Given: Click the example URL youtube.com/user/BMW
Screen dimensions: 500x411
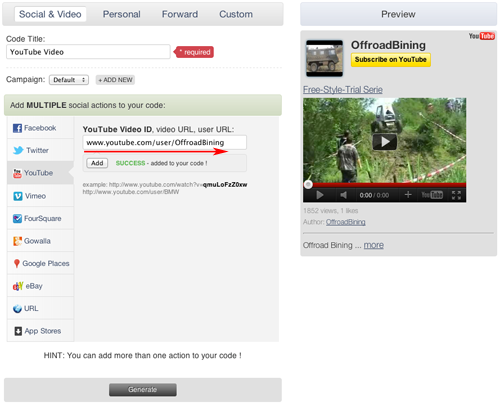Looking at the screenshot, I should pos(131,192).
